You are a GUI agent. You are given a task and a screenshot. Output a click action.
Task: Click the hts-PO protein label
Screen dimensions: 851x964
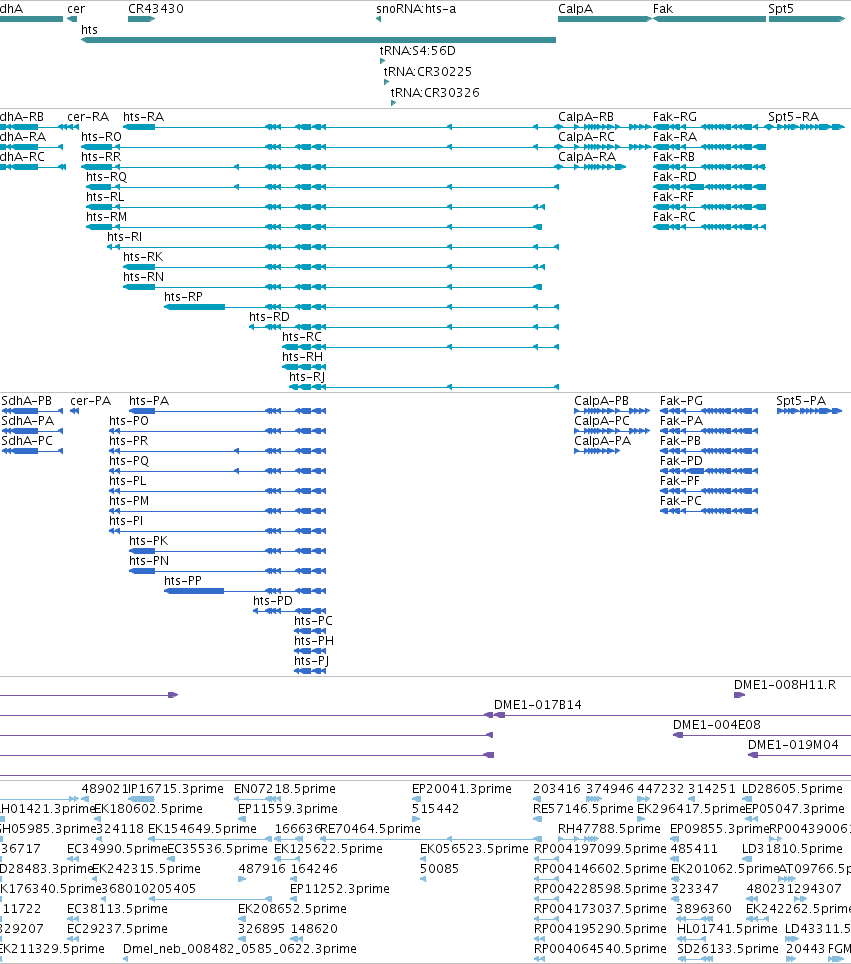coord(129,421)
